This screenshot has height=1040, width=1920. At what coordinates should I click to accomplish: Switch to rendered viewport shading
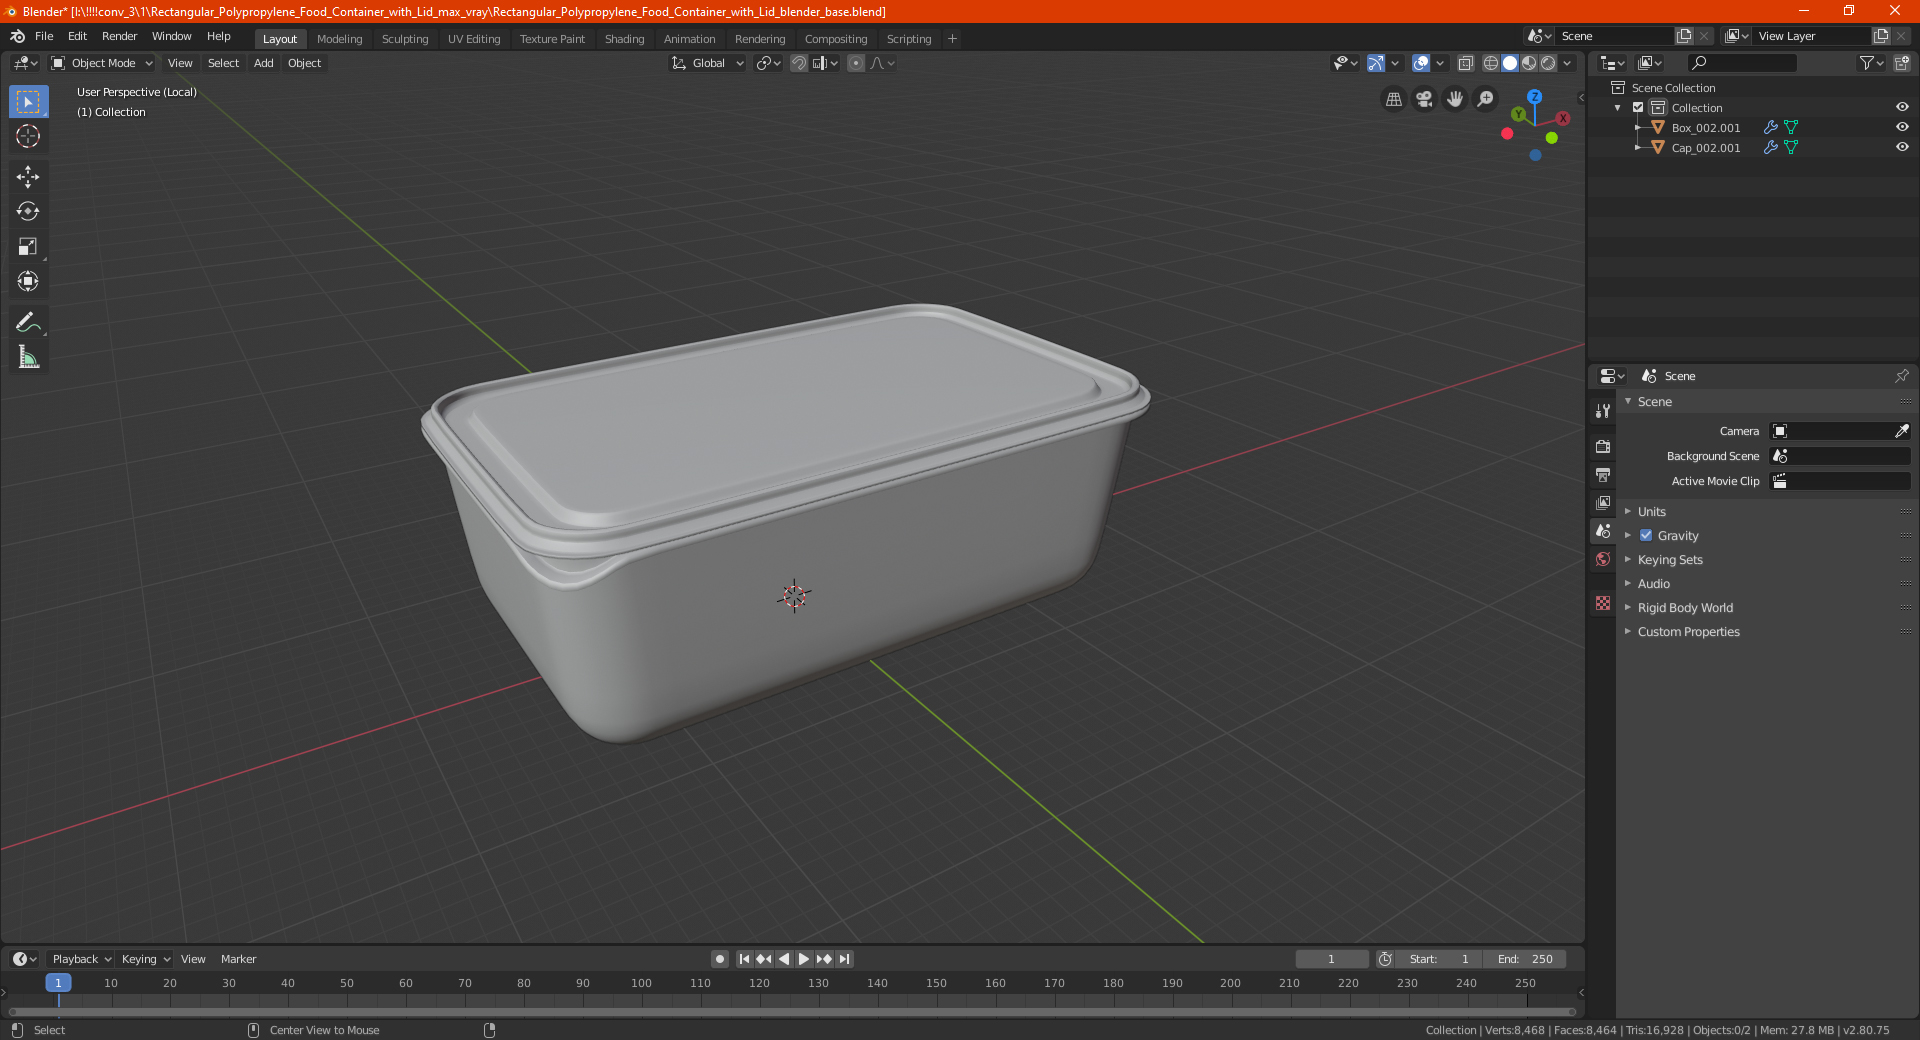1548,63
